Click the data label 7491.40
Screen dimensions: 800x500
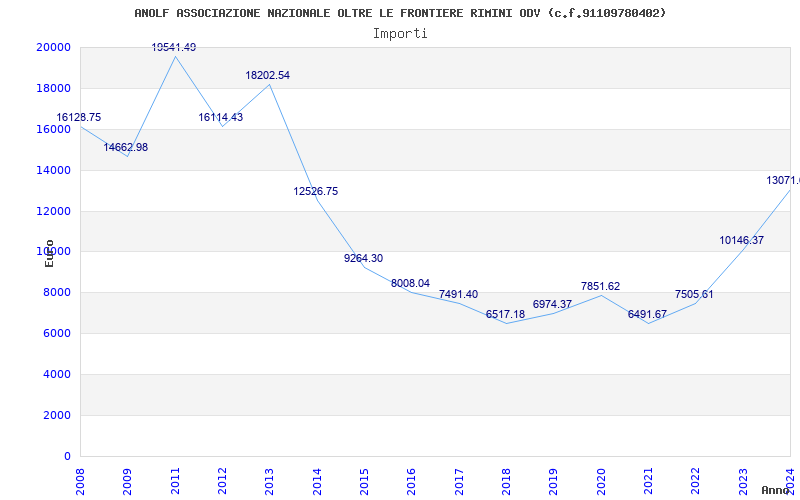click(458, 294)
